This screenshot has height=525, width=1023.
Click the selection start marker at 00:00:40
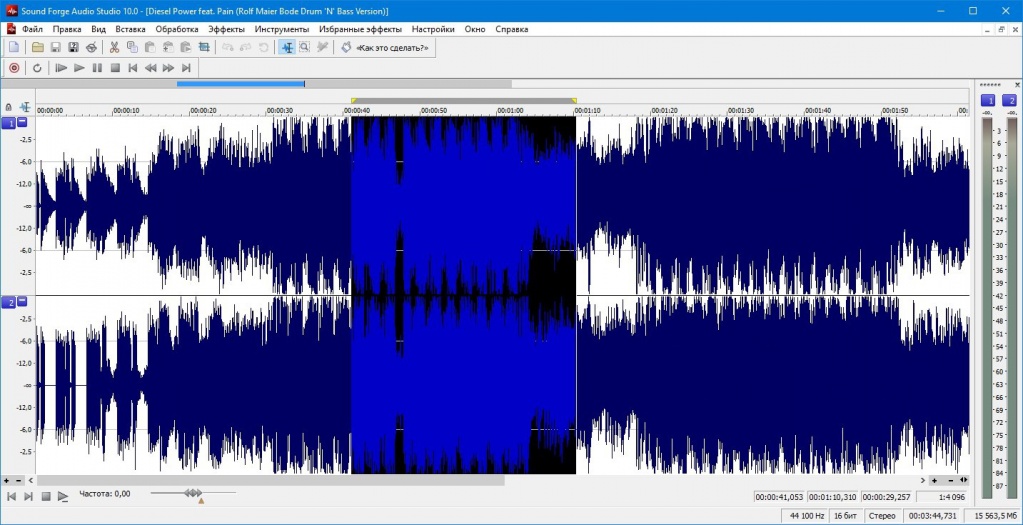tap(354, 100)
